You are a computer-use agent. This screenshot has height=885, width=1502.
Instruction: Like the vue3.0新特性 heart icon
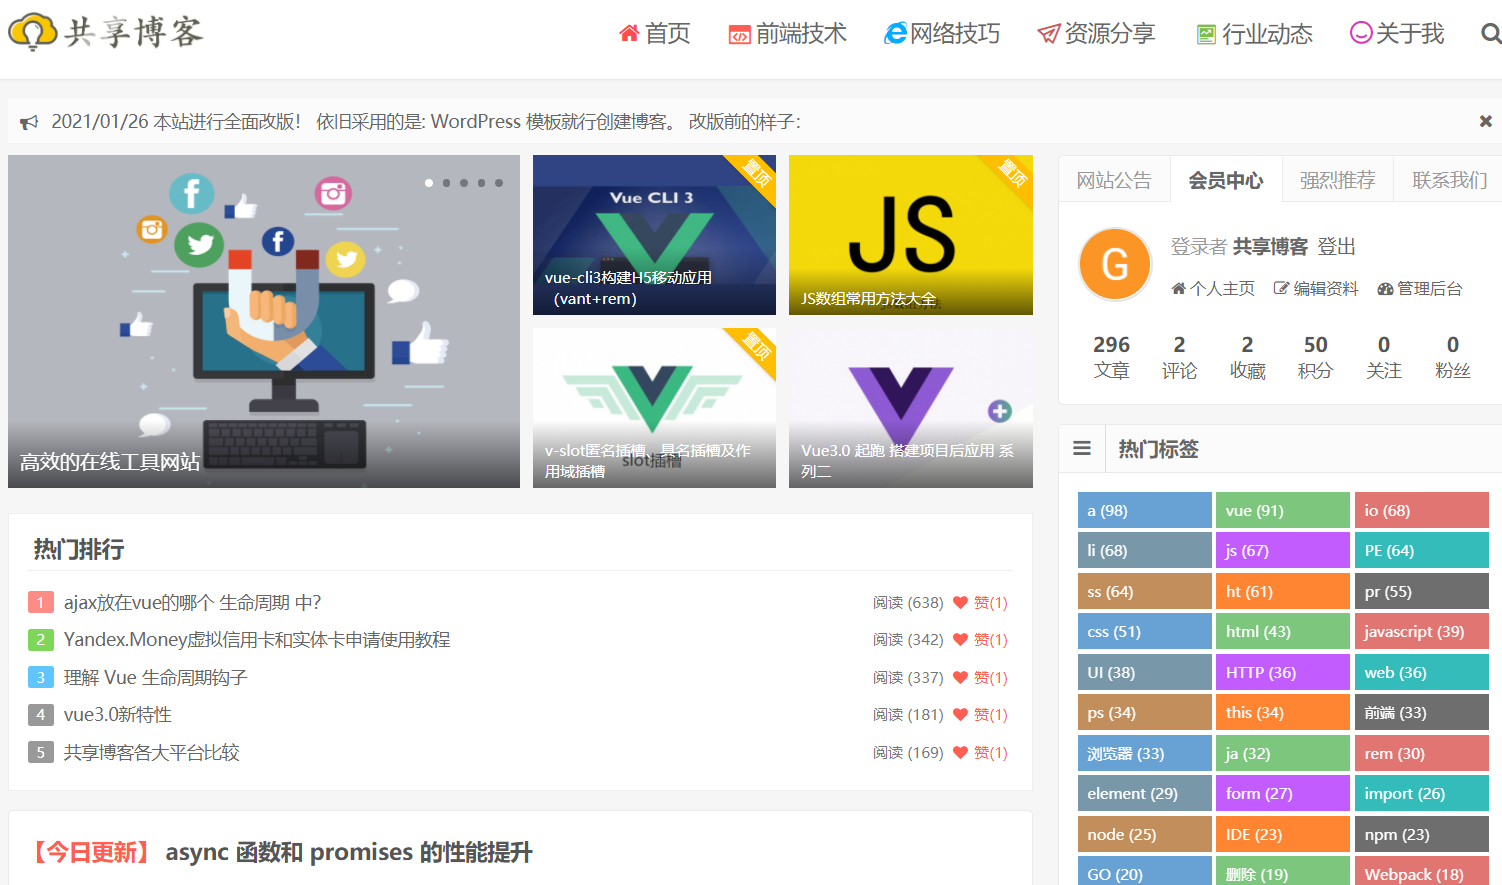tap(960, 714)
